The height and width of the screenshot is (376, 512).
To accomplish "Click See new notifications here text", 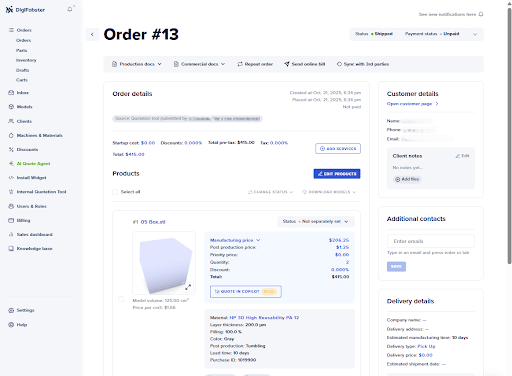I will tap(447, 14).
